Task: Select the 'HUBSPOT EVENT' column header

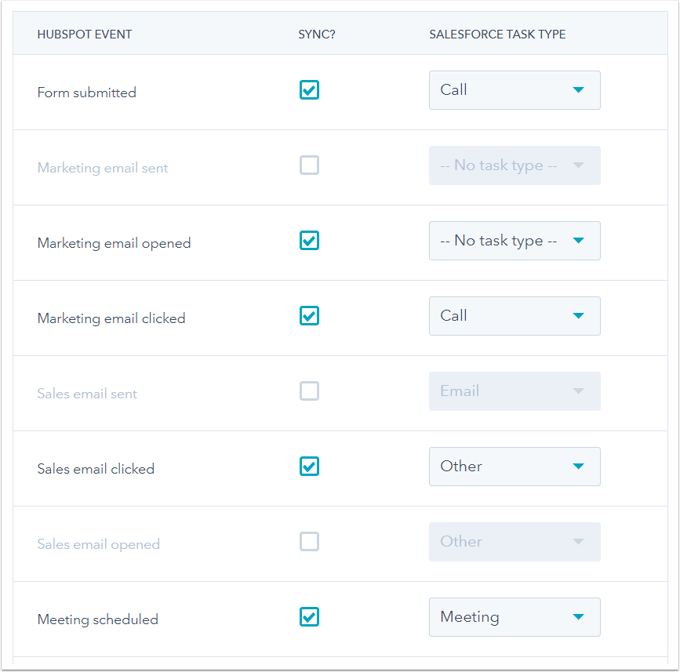Action: (x=85, y=34)
